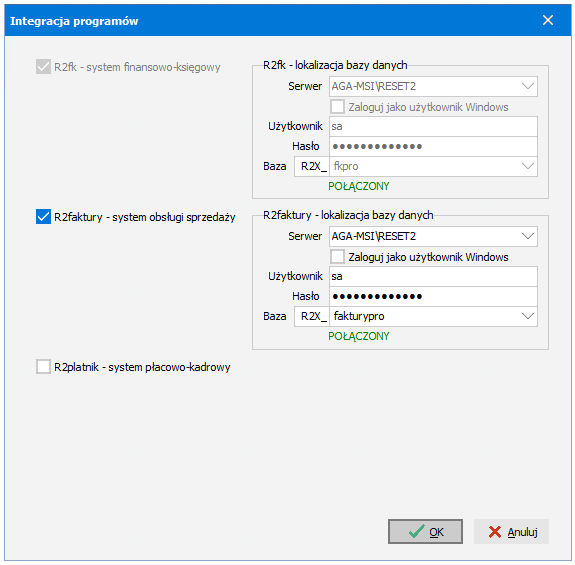Click the R2faktury R2X_ database prefix field
This screenshot has width=575, height=565.
(312, 316)
